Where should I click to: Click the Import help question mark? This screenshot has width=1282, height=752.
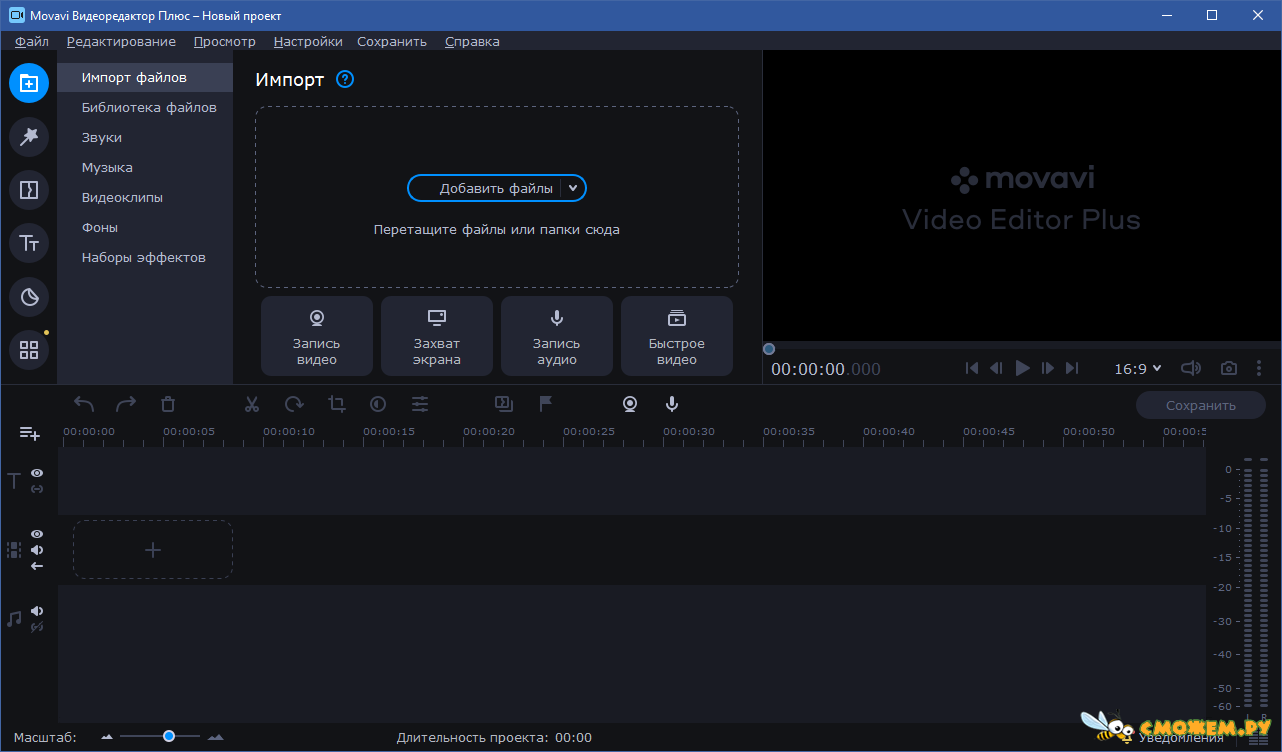(x=345, y=79)
